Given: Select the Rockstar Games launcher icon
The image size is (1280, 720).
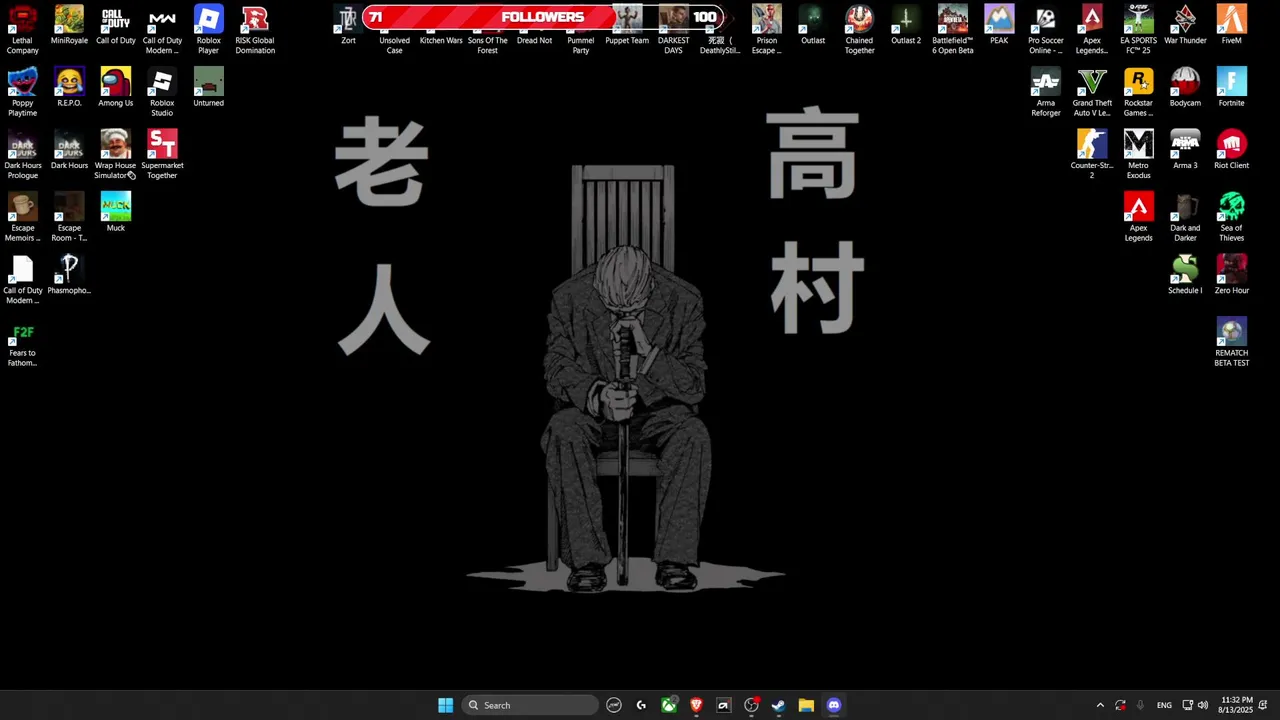Looking at the screenshot, I should tap(1138, 93).
